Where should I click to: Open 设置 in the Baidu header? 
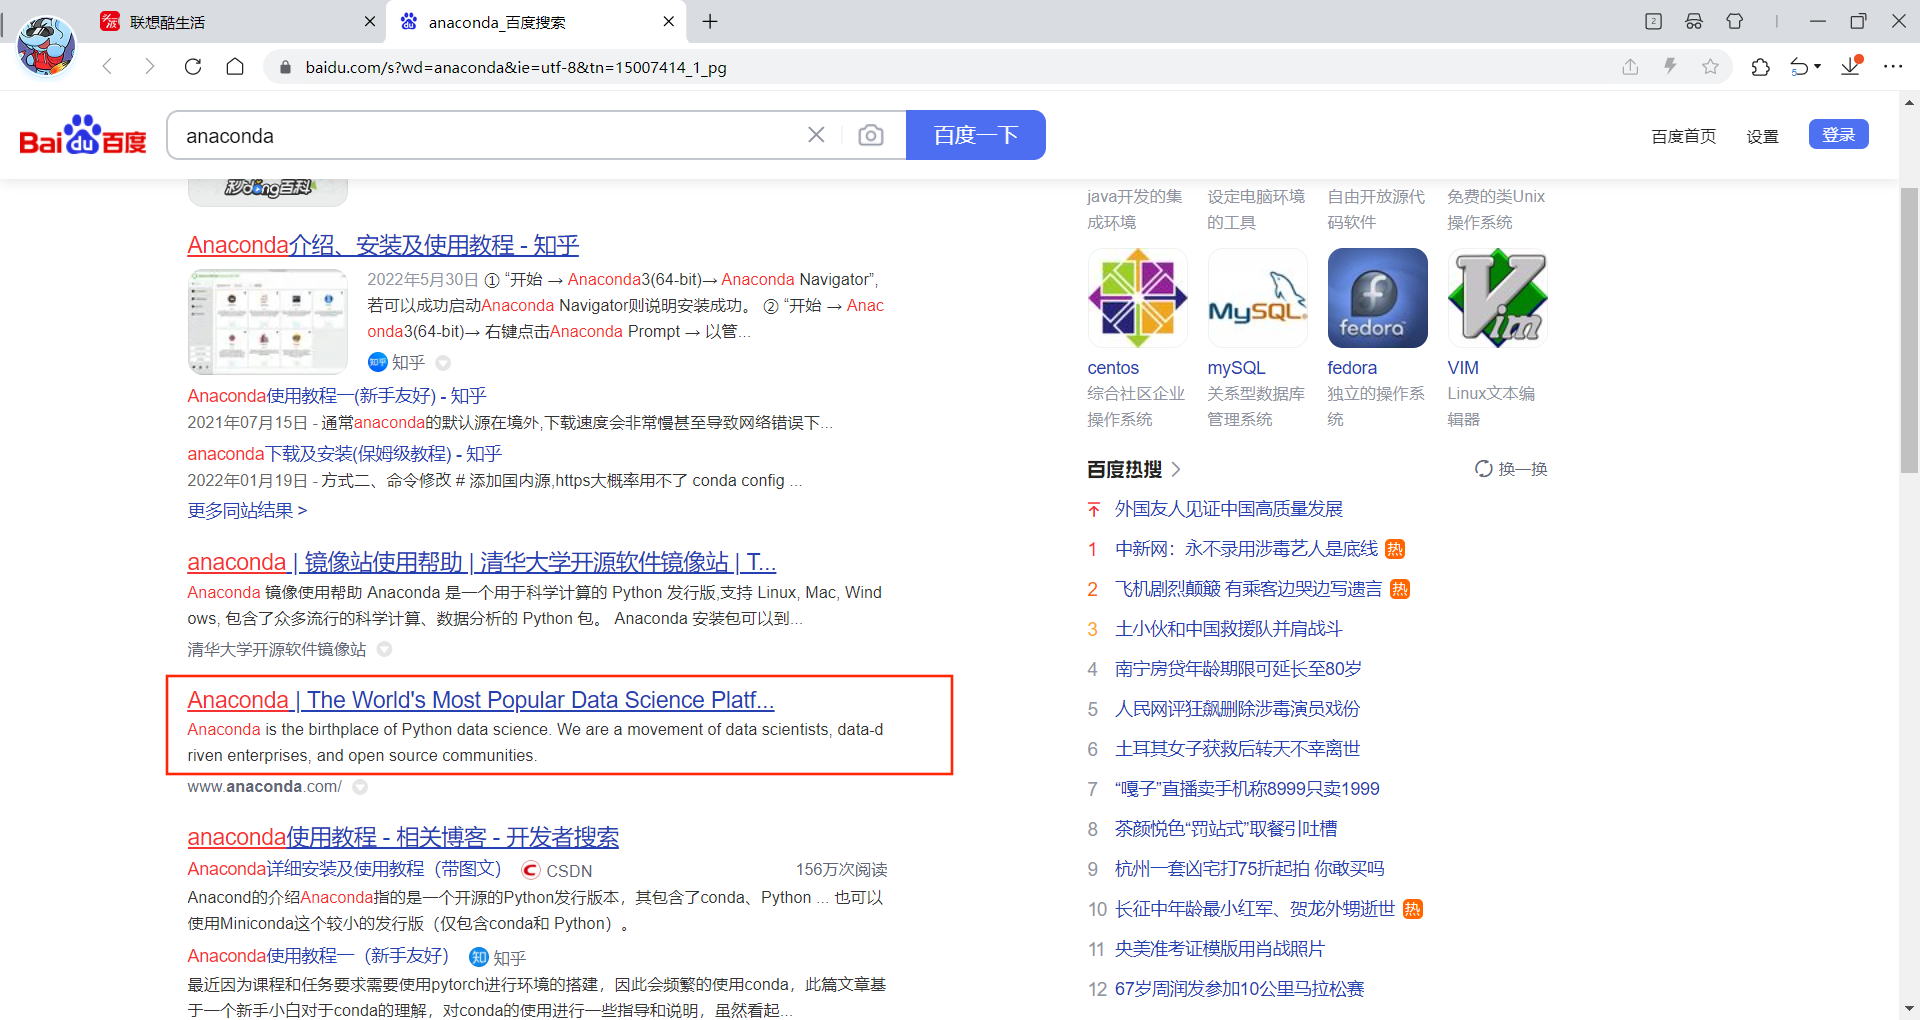point(1762,136)
